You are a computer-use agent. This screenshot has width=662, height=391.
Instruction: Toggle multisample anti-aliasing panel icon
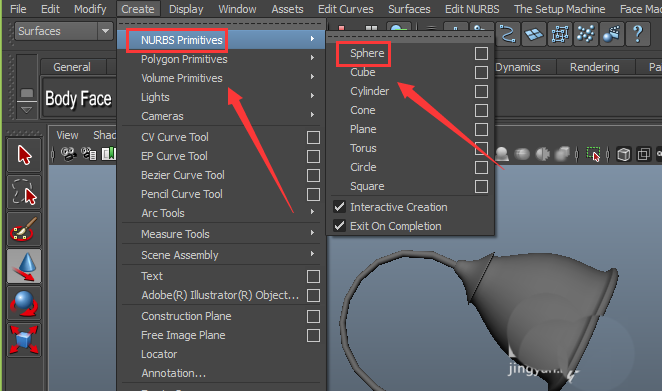562,154
